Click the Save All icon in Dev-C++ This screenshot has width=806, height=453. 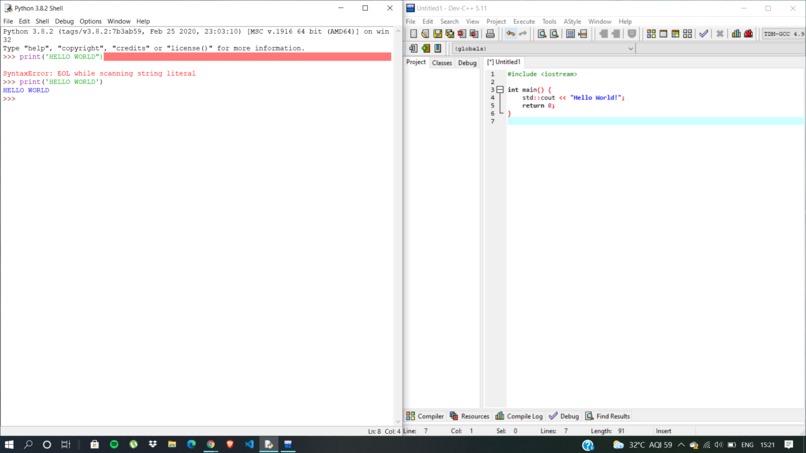(450, 34)
